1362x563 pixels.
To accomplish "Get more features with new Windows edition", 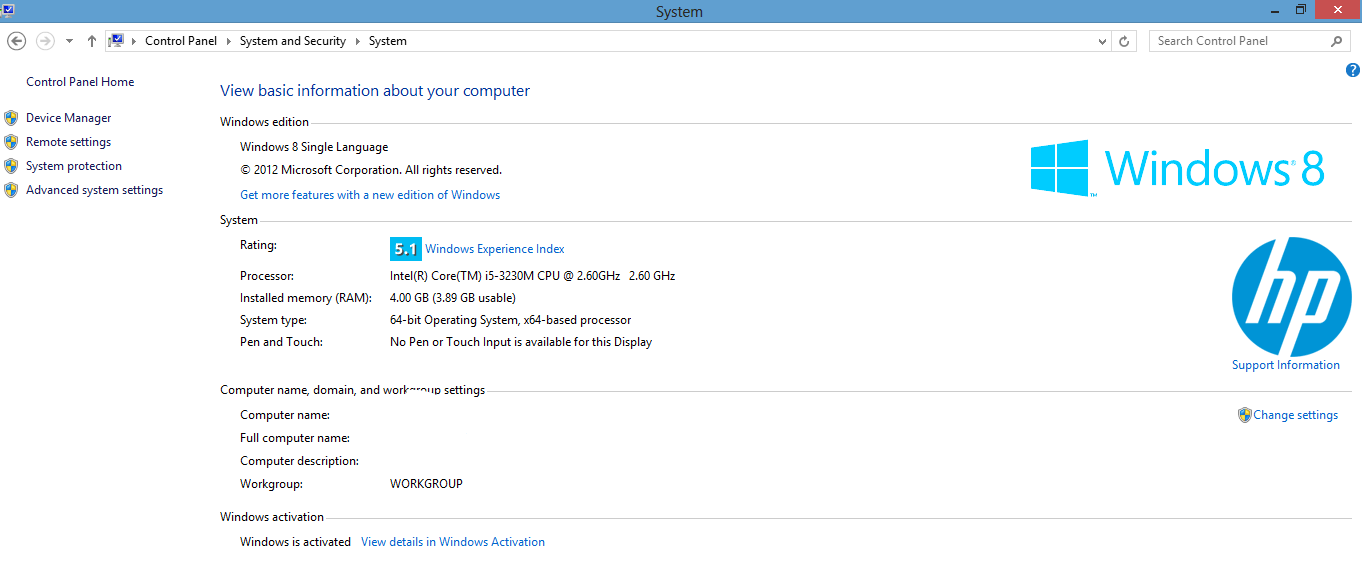I will [370, 195].
